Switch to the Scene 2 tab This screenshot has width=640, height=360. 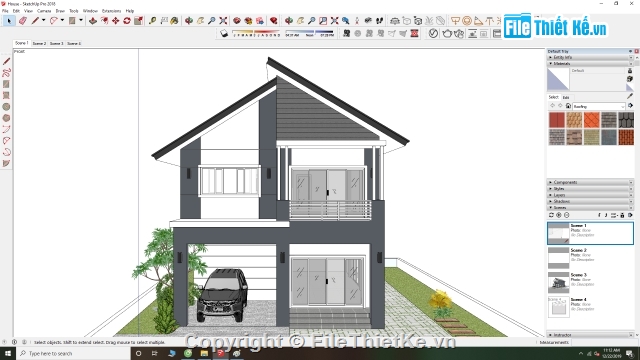coord(39,43)
